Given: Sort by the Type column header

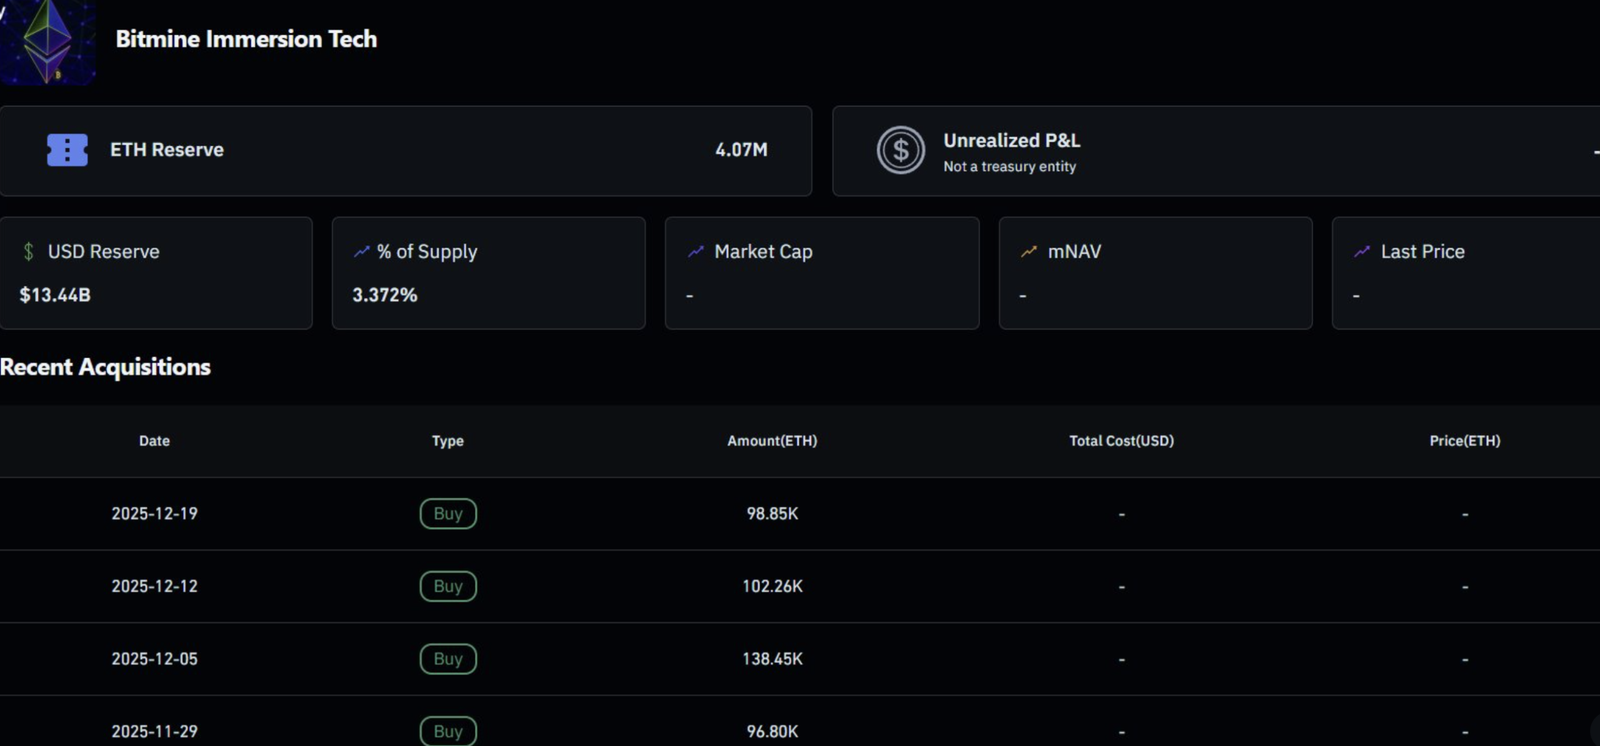Looking at the screenshot, I should click(448, 441).
